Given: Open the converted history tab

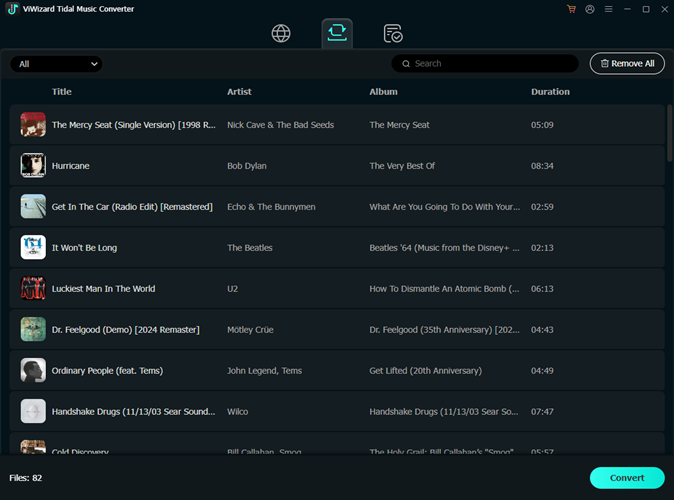Looking at the screenshot, I should (x=393, y=34).
